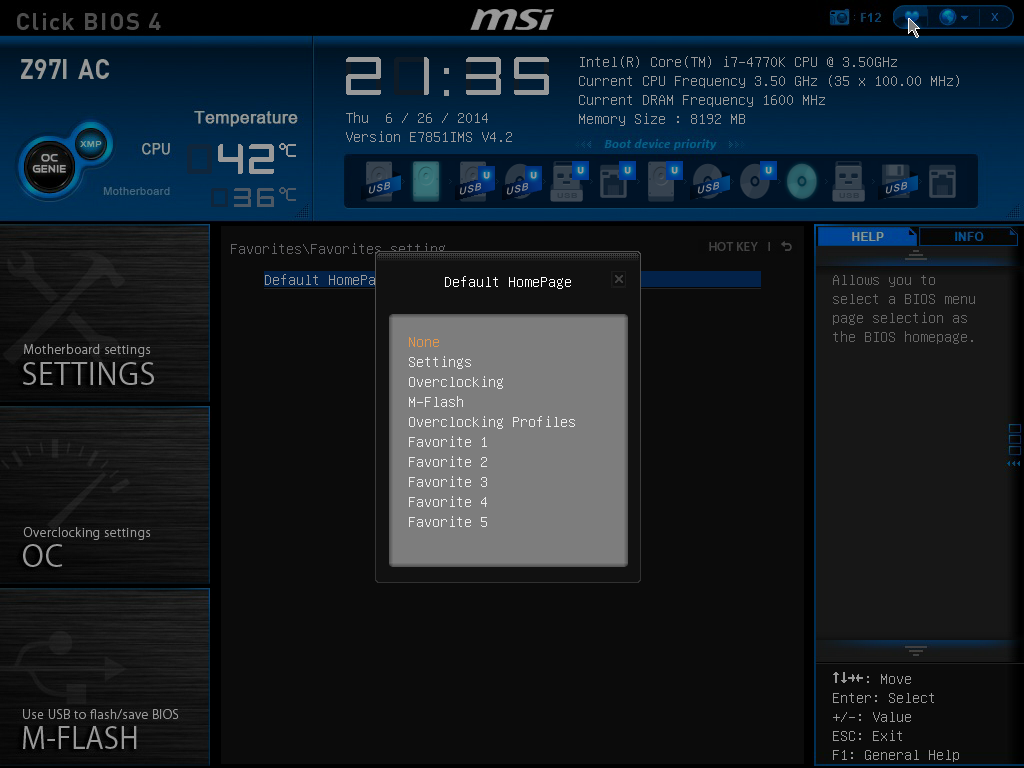Choose Overclocking in Default HomePage list
This screenshot has width=1024, height=768.
pyautogui.click(x=455, y=382)
